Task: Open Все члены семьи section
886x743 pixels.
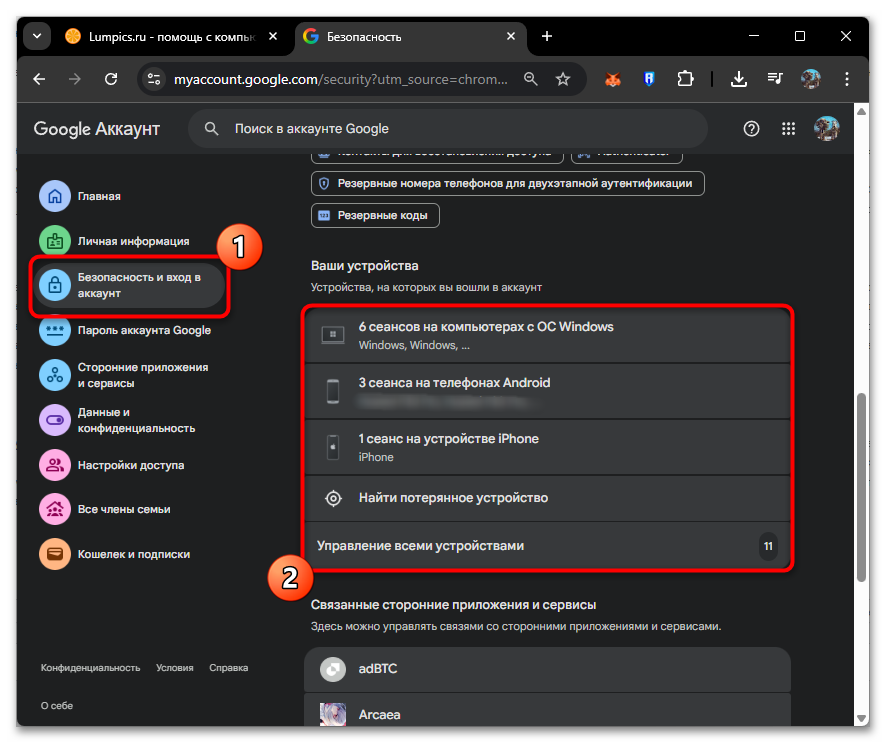Action: tap(105, 509)
